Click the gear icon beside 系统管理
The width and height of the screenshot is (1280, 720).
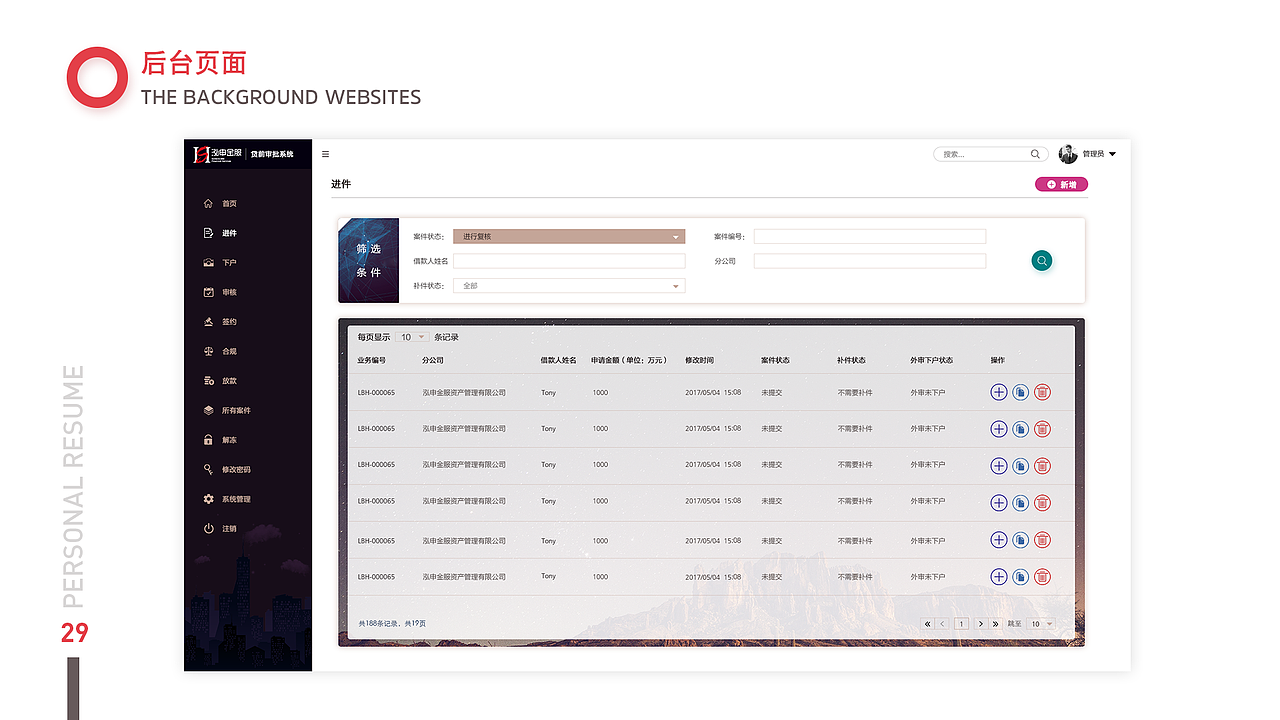tap(208, 499)
